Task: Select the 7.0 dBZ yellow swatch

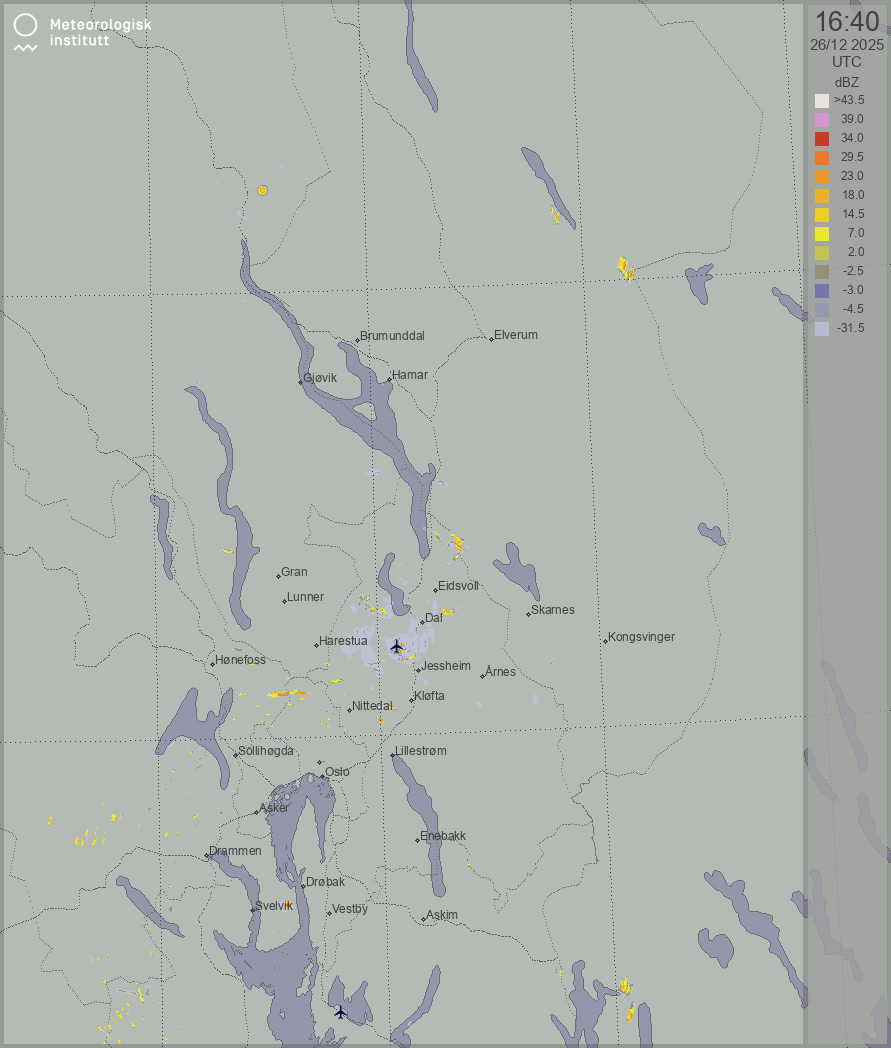Action: tap(822, 233)
